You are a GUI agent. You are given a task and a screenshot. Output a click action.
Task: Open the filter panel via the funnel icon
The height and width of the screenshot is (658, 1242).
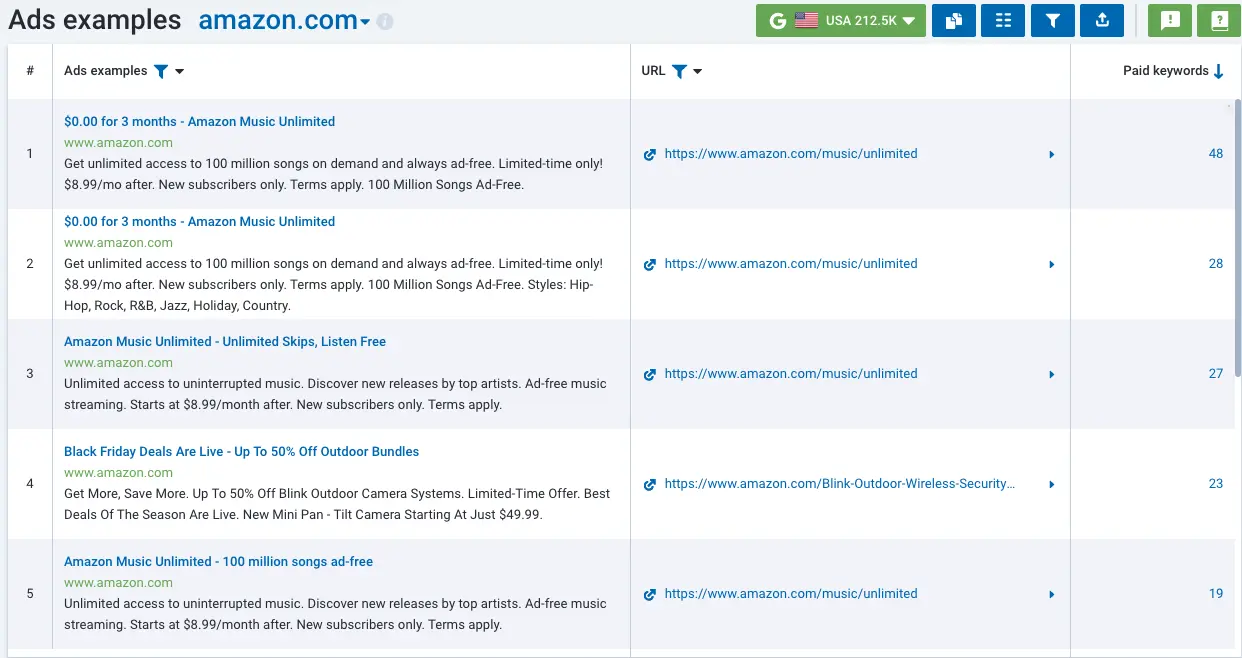1052,20
